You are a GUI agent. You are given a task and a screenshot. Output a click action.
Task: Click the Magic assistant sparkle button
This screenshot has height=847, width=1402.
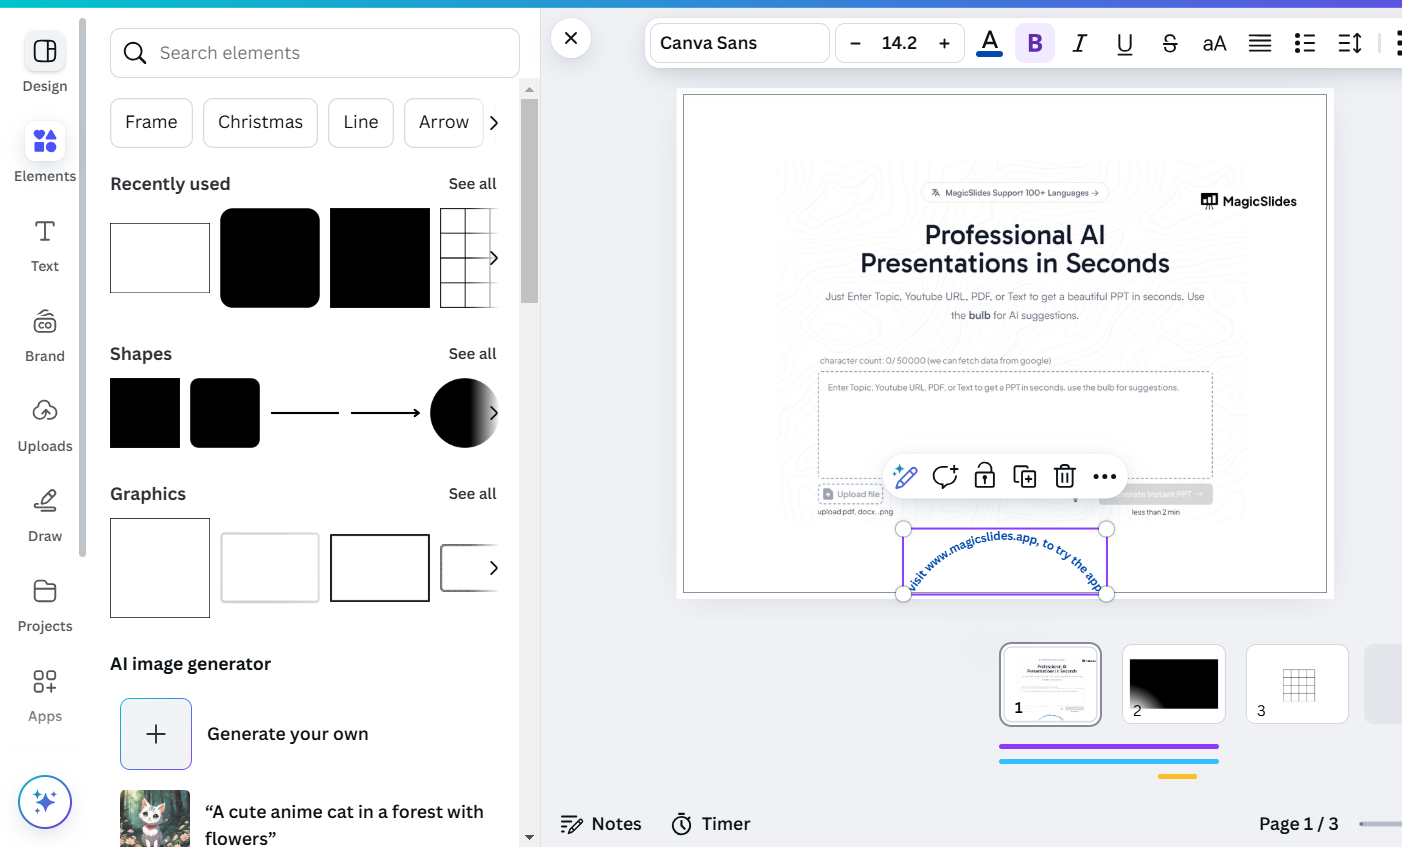[x=45, y=802]
